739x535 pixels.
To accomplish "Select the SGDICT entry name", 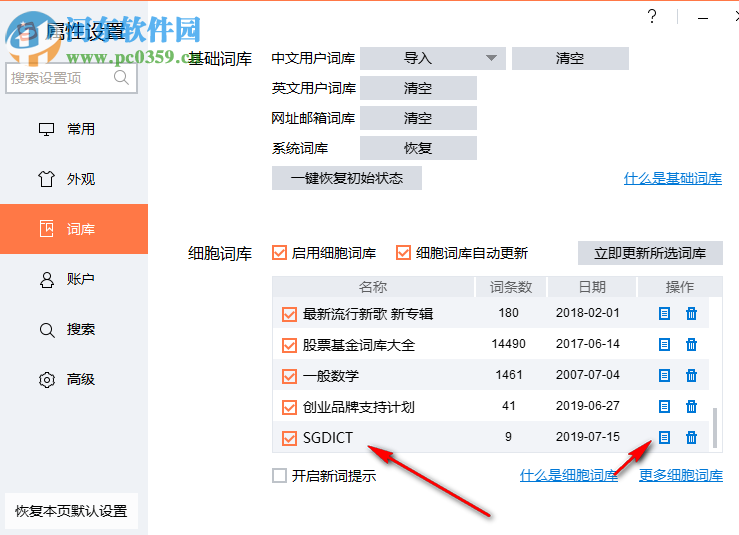I will point(328,438).
